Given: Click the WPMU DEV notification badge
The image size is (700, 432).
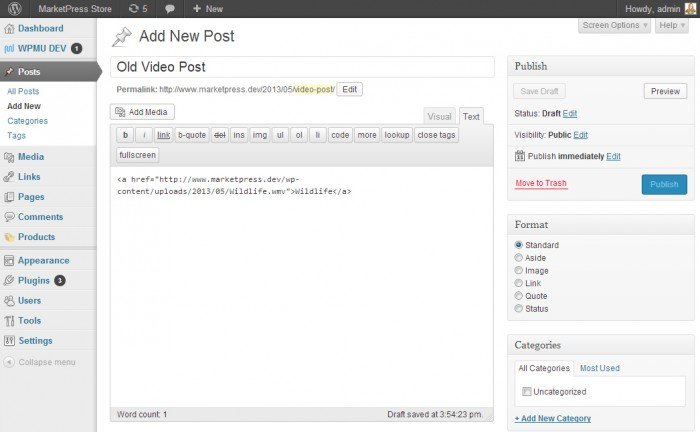Looking at the screenshot, I should [x=76, y=48].
